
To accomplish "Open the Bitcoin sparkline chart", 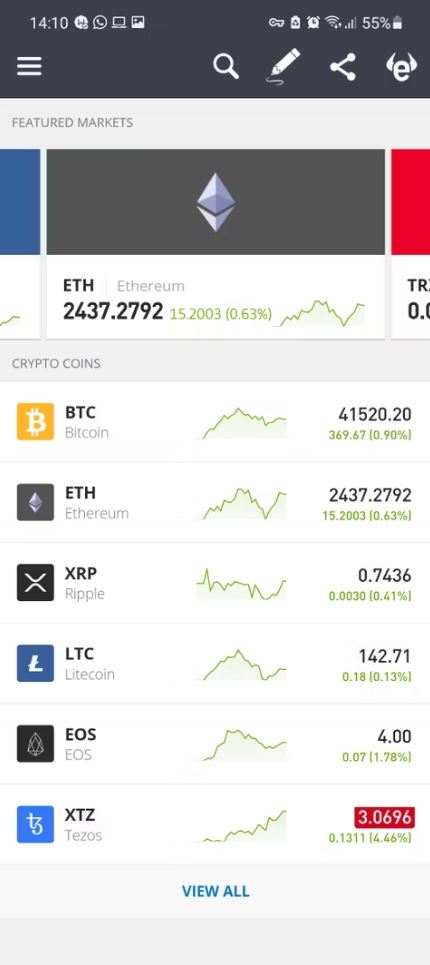I will click(244, 423).
